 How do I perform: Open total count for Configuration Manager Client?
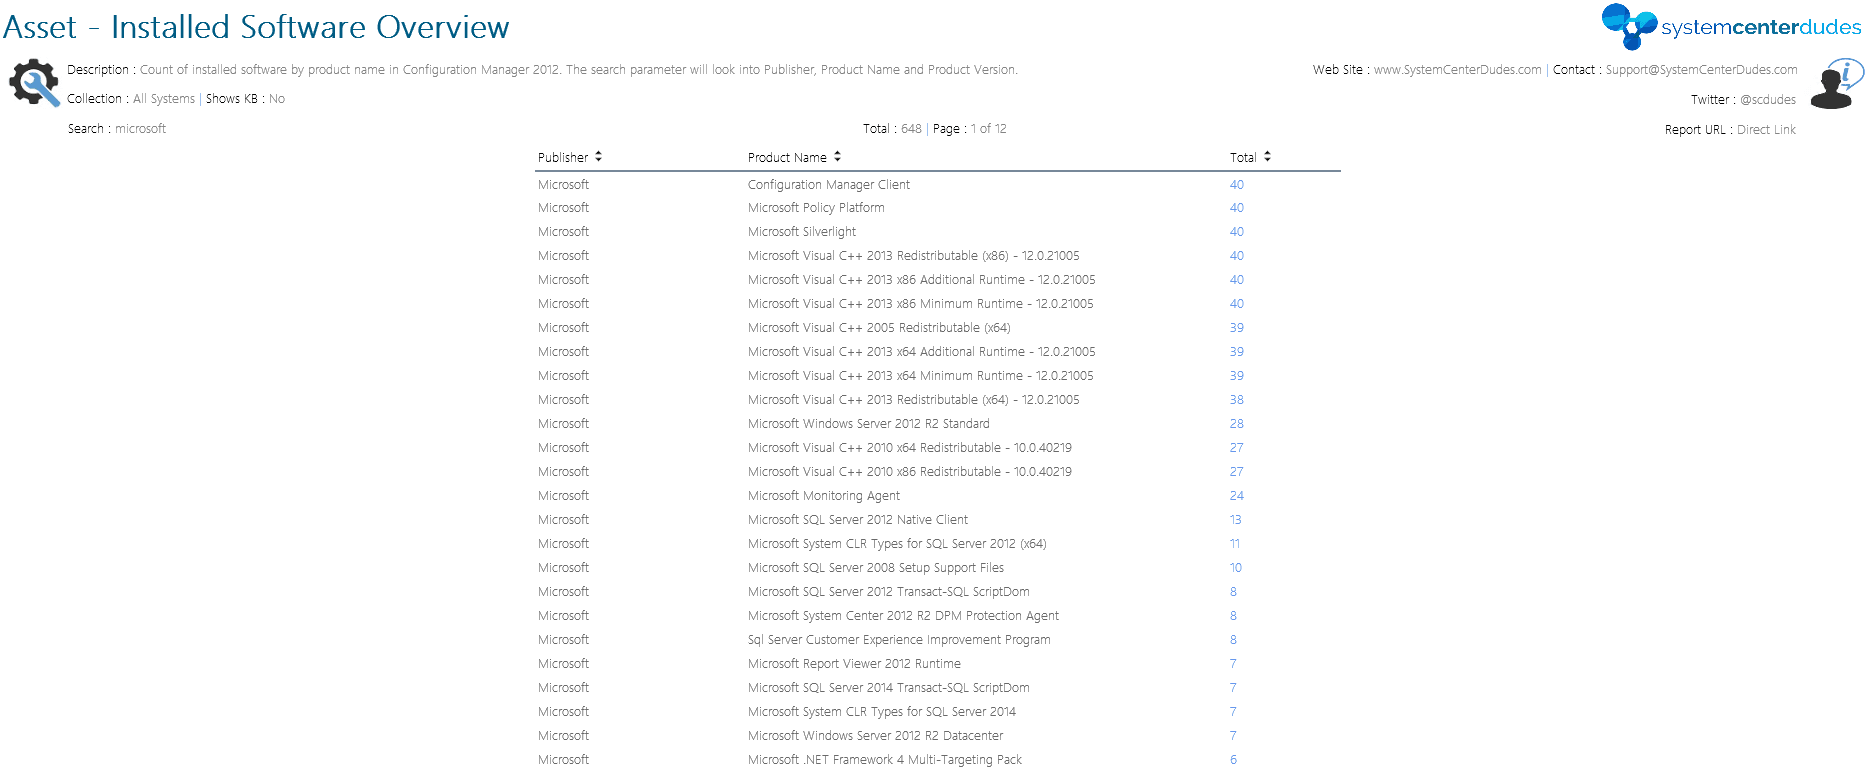coord(1236,185)
